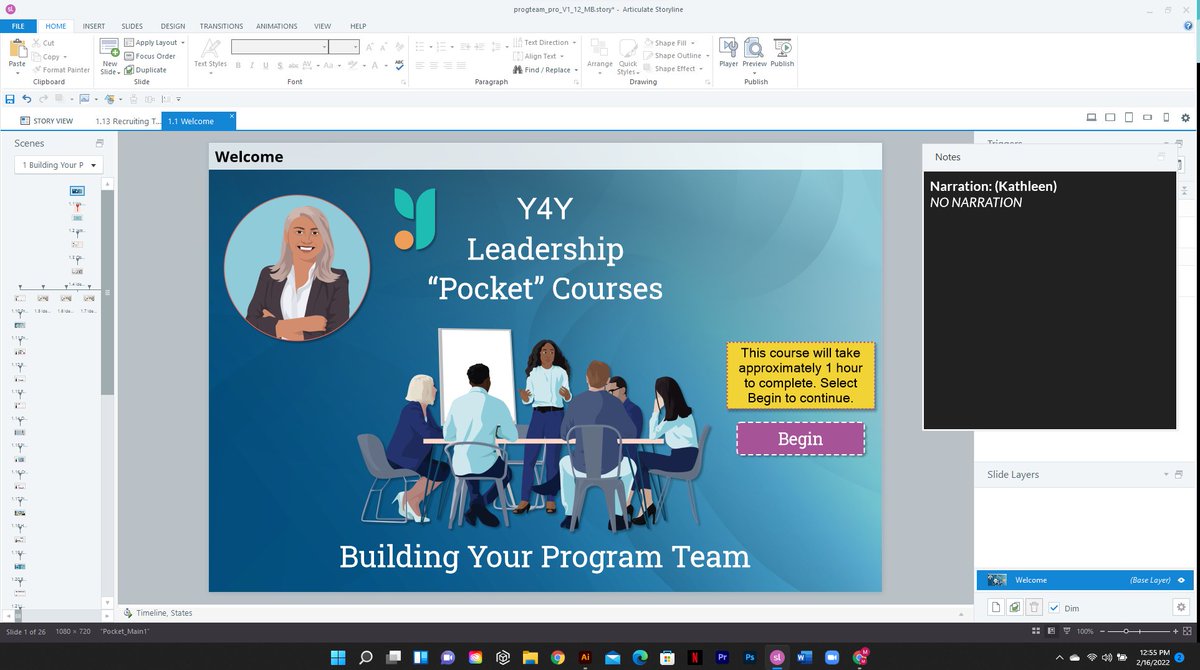1200x670 pixels.
Task: Click the Delete Layer trash icon
Action: pyautogui.click(x=1035, y=607)
